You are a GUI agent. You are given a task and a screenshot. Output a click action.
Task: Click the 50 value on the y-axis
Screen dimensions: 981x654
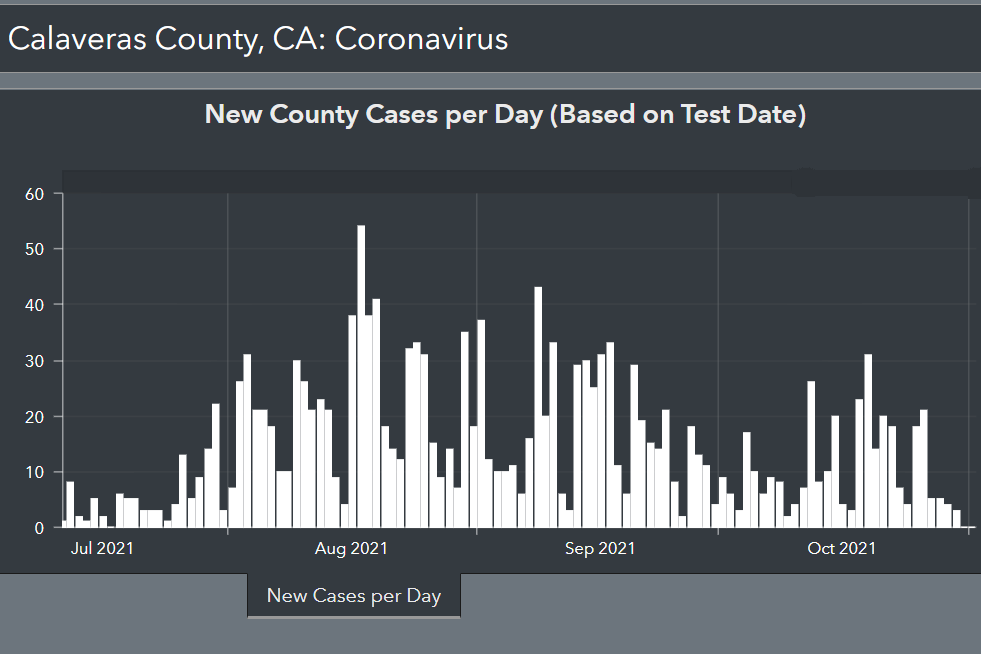[x=35, y=249]
